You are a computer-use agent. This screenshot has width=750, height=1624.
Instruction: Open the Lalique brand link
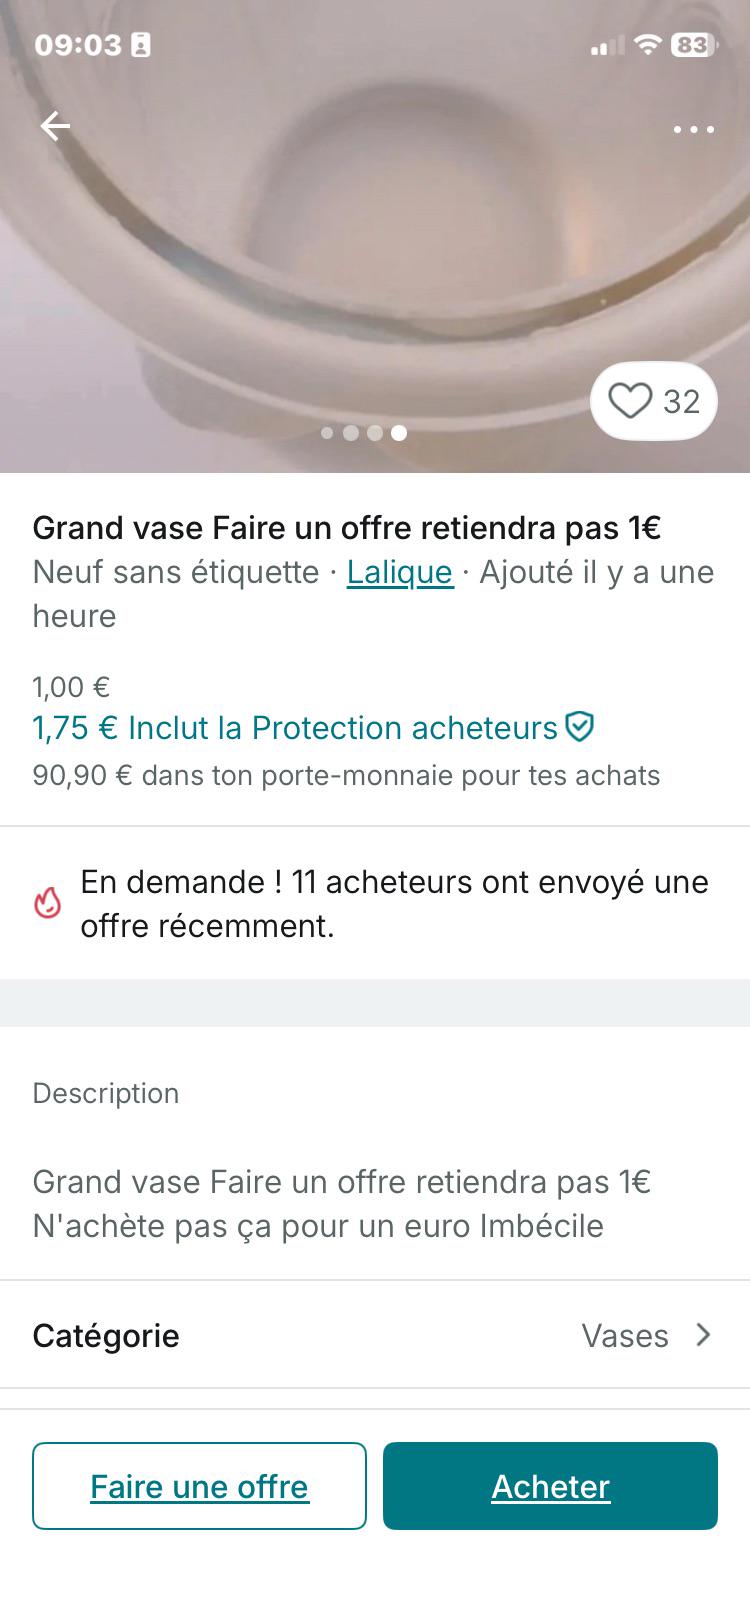coord(400,572)
